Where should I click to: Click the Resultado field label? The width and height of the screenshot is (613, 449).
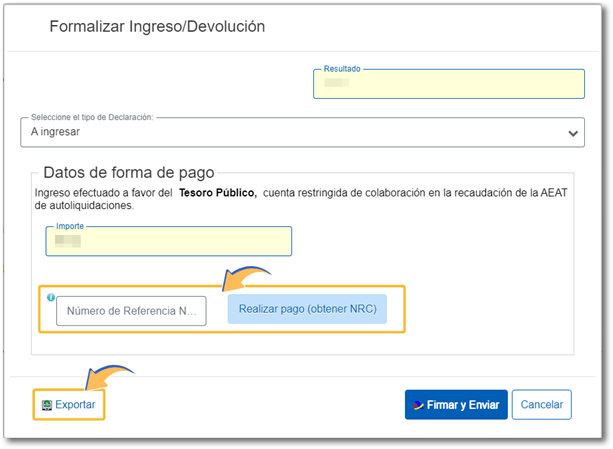pyautogui.click(x=342, y=69)
